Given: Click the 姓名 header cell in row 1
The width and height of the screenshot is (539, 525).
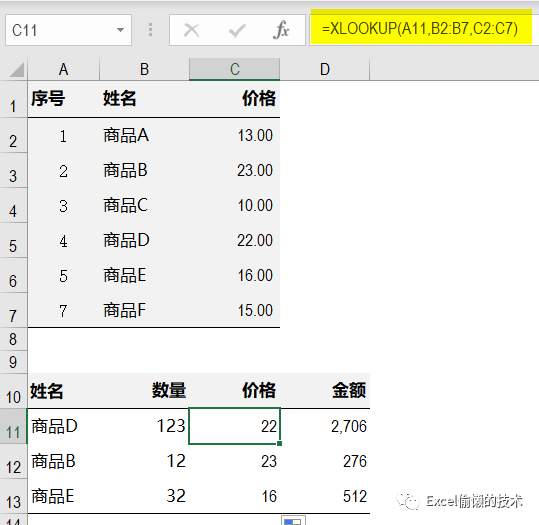Looking at the screenshot, I should pyautogui.click(x=144, y=100).
